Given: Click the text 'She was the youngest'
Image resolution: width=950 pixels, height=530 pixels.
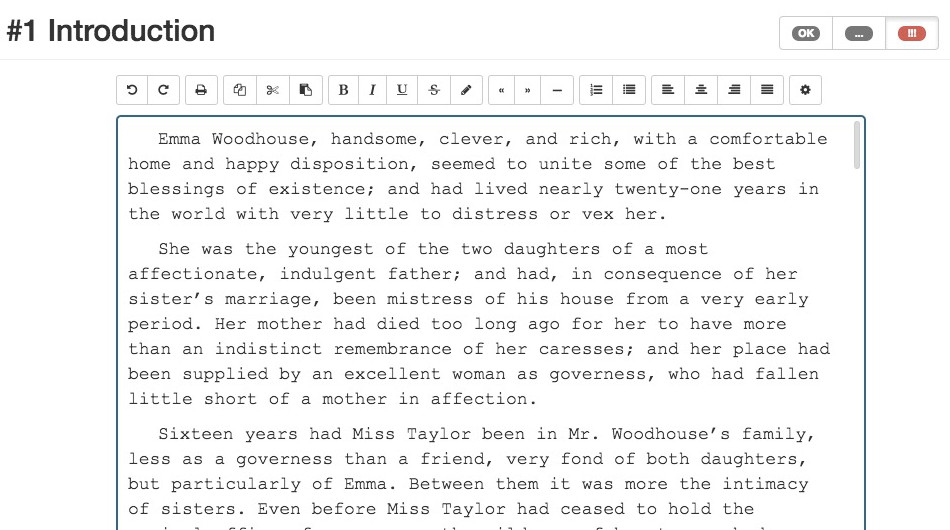Looking at the screenshot, I should pos(267,249).
